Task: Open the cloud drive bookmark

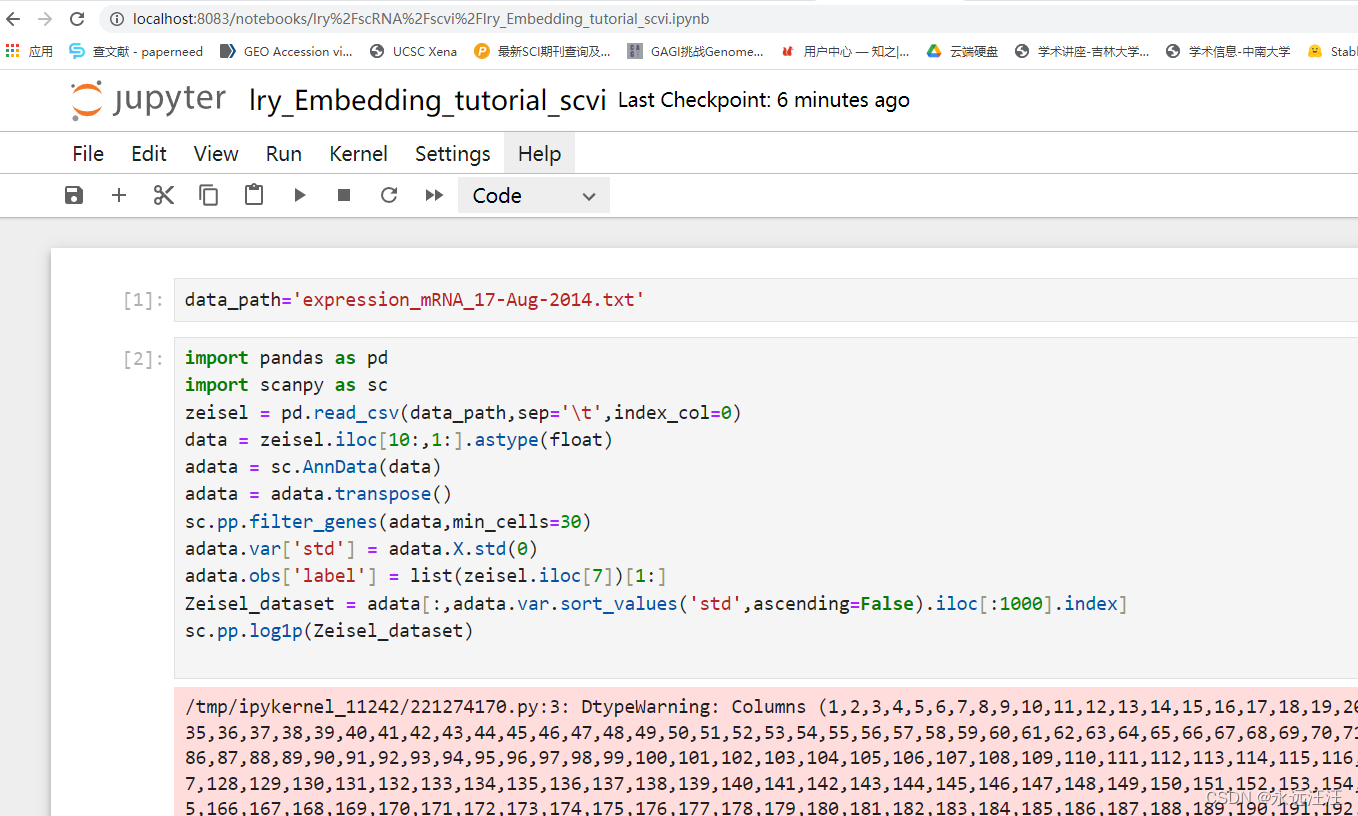Action: (x=962, y=51)
